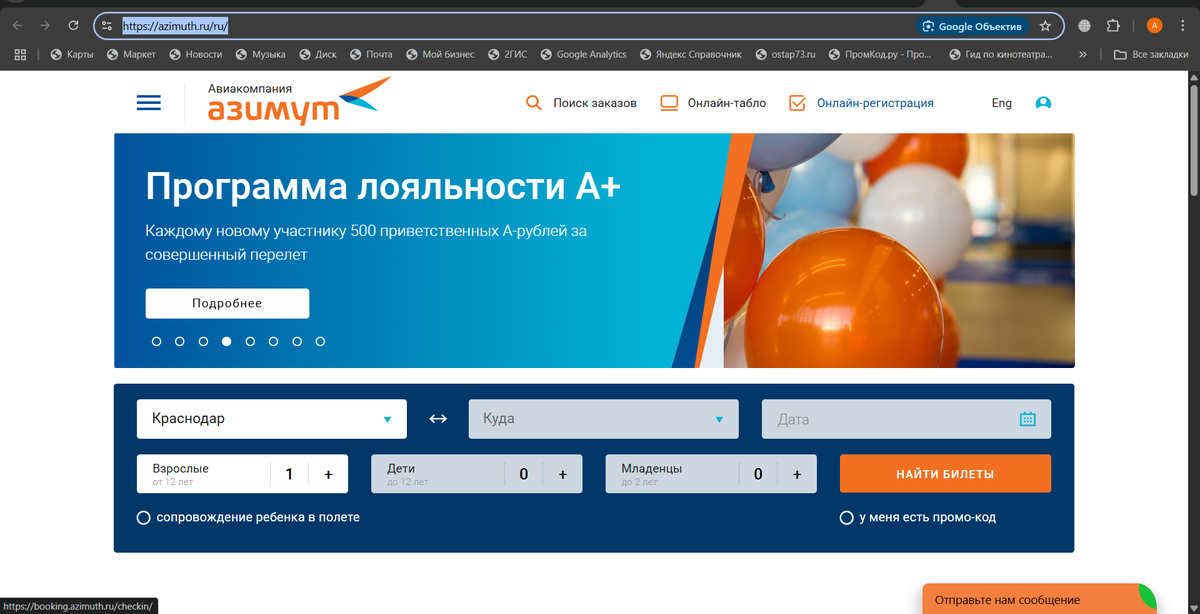Go back in browser history
This screenshot has height=614, width=1200.
(17, 26)
